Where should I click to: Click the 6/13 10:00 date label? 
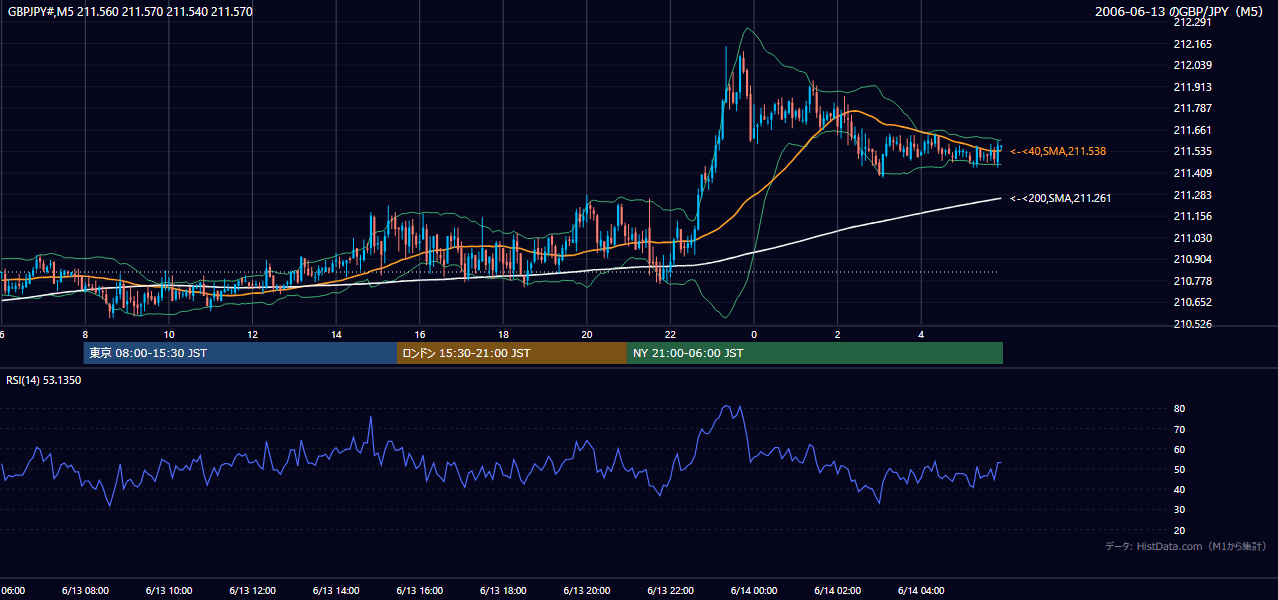coord(169,590)
